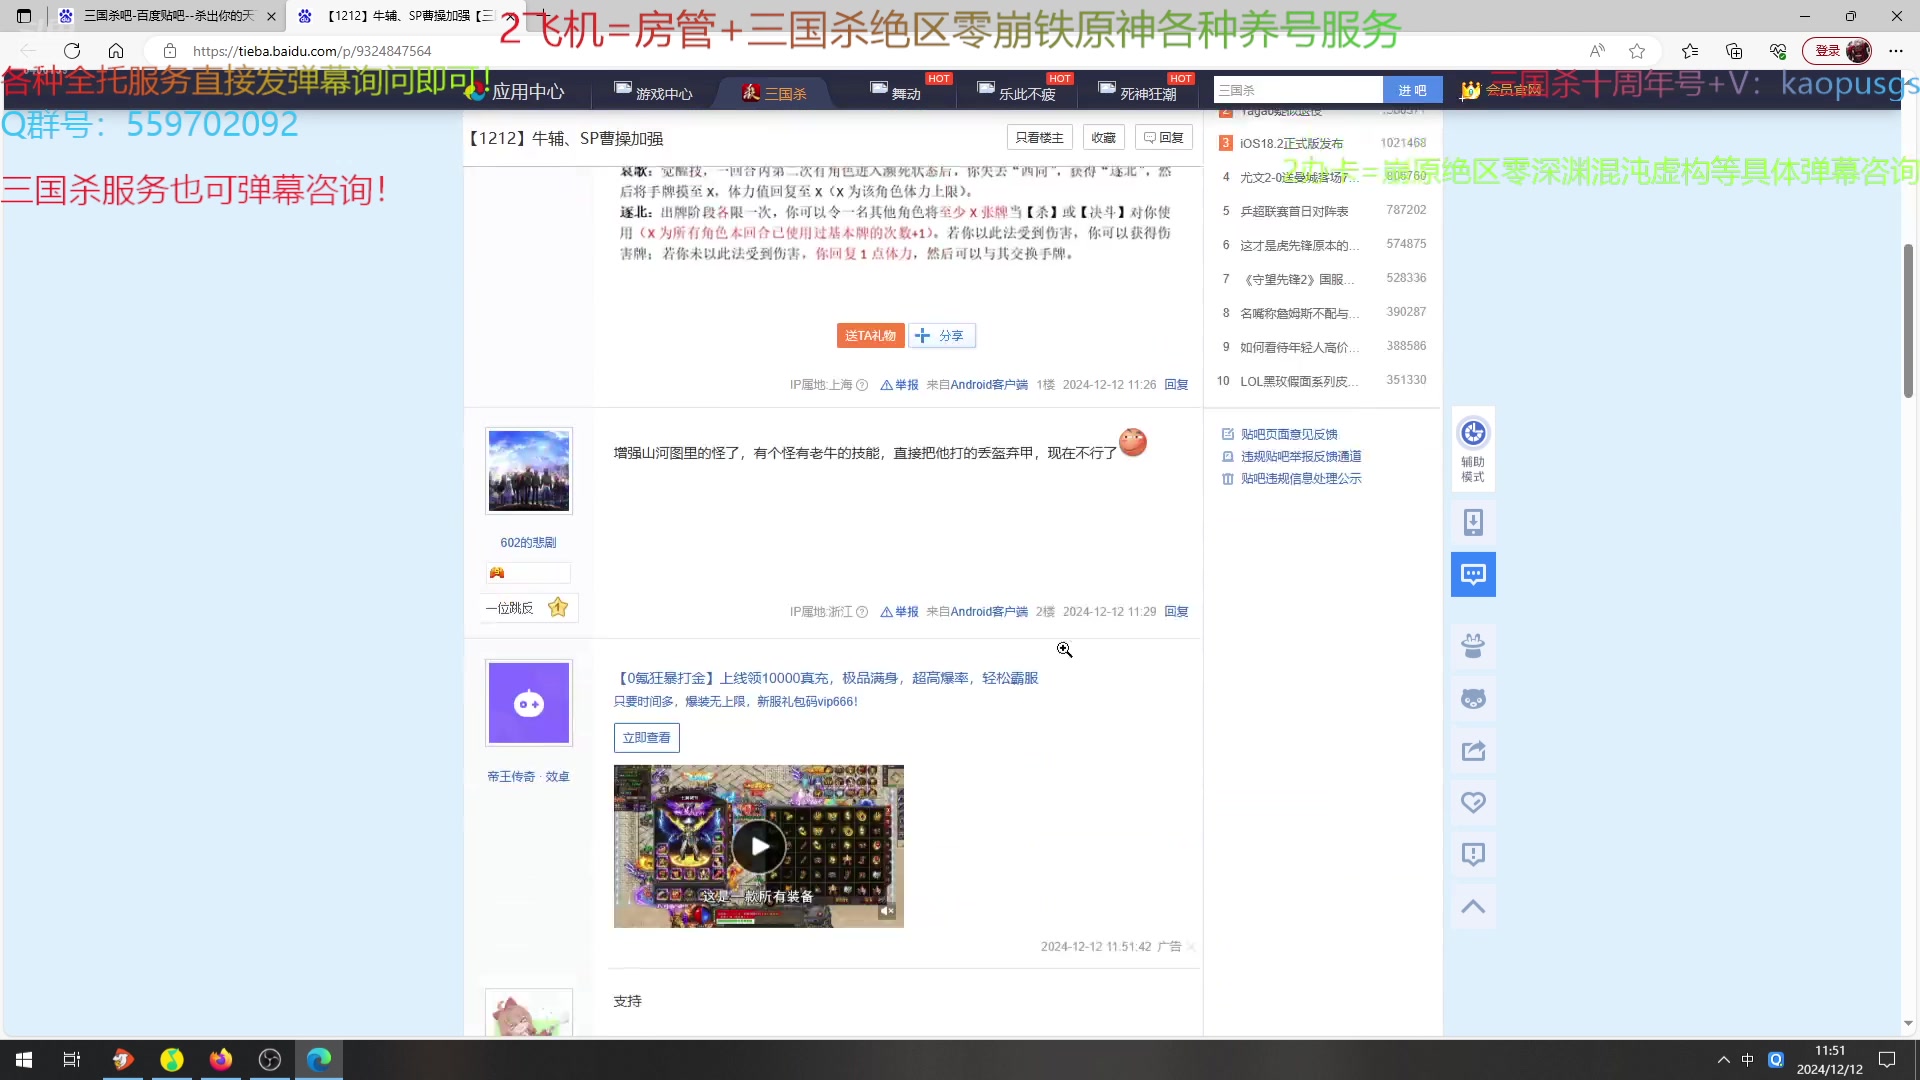The height and width of the screenshot is (1080, 1920).
Task: Click the page vertical scrollbar thumb
Action: point(1908,320)
